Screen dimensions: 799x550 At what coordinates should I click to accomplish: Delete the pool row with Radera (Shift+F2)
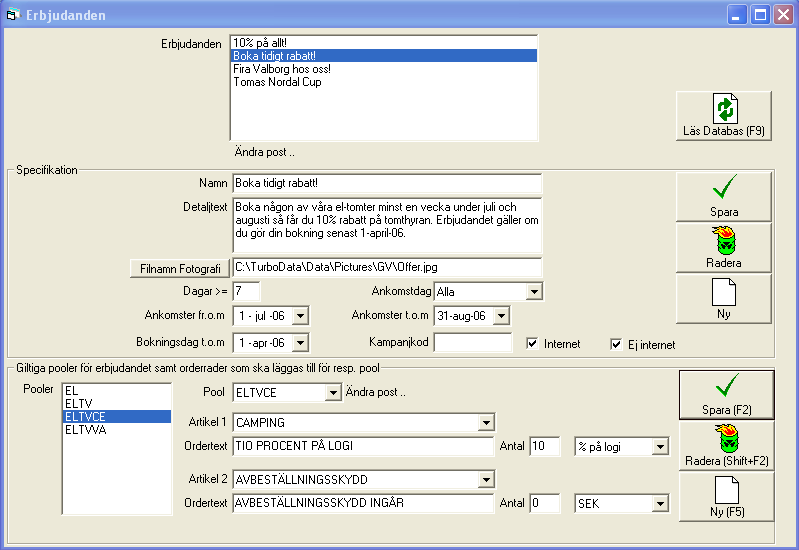[x=727, y=446]
